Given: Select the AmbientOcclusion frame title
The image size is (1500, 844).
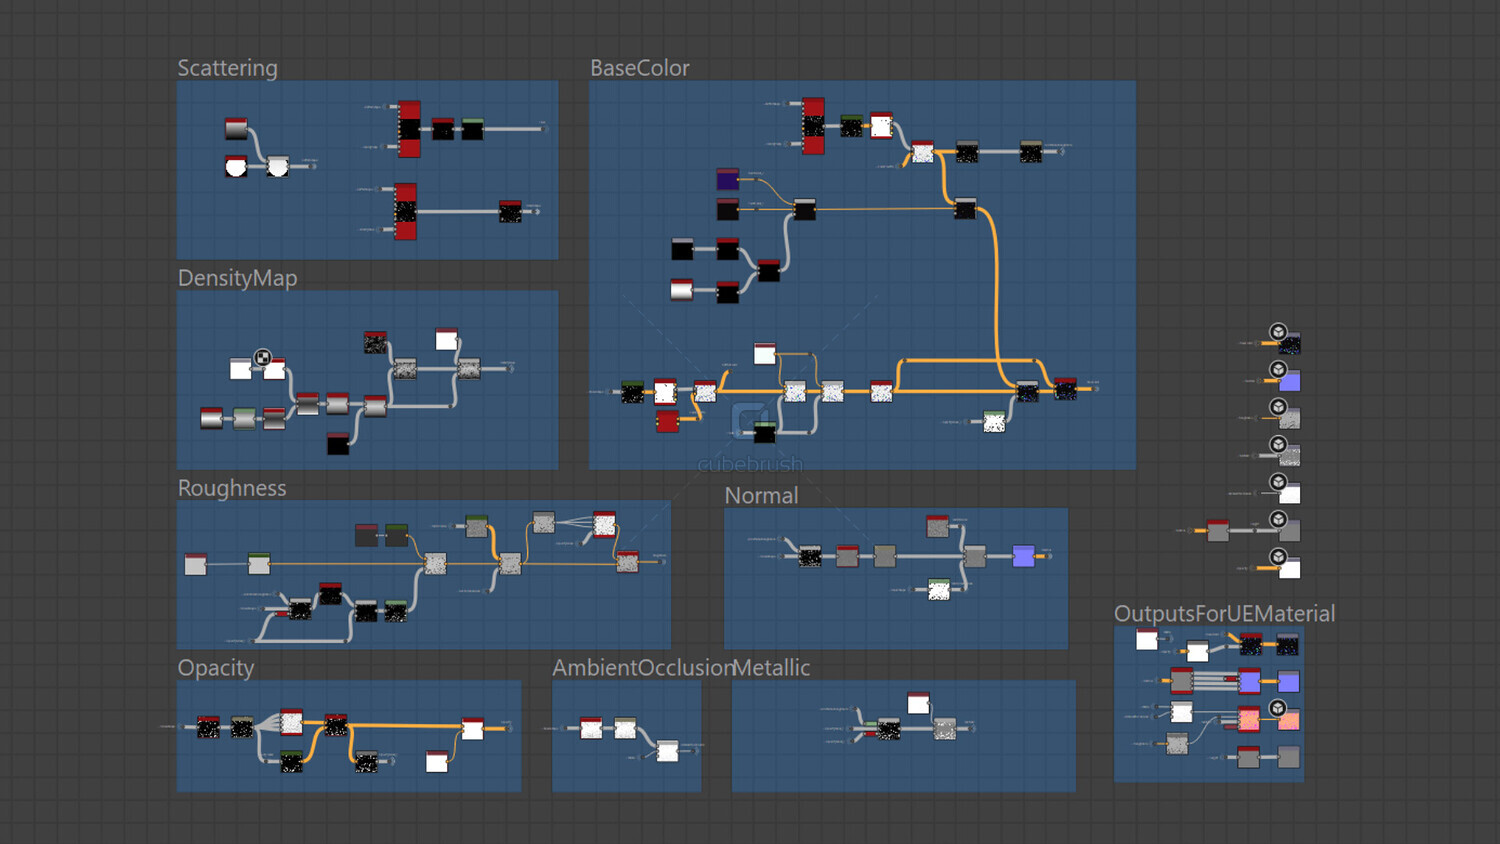Looking at the screenshot, I should coord(643,668).
